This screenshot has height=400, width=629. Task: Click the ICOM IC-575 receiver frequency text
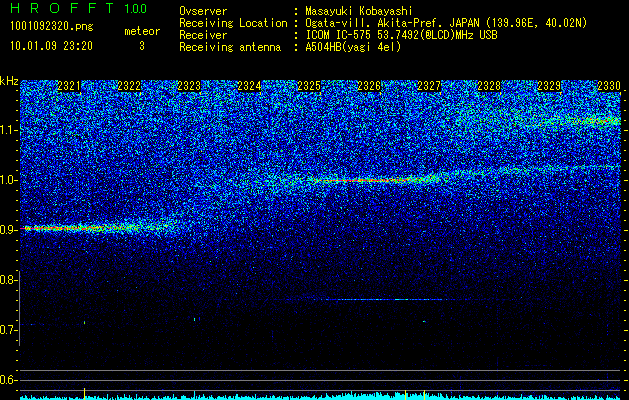401,35
